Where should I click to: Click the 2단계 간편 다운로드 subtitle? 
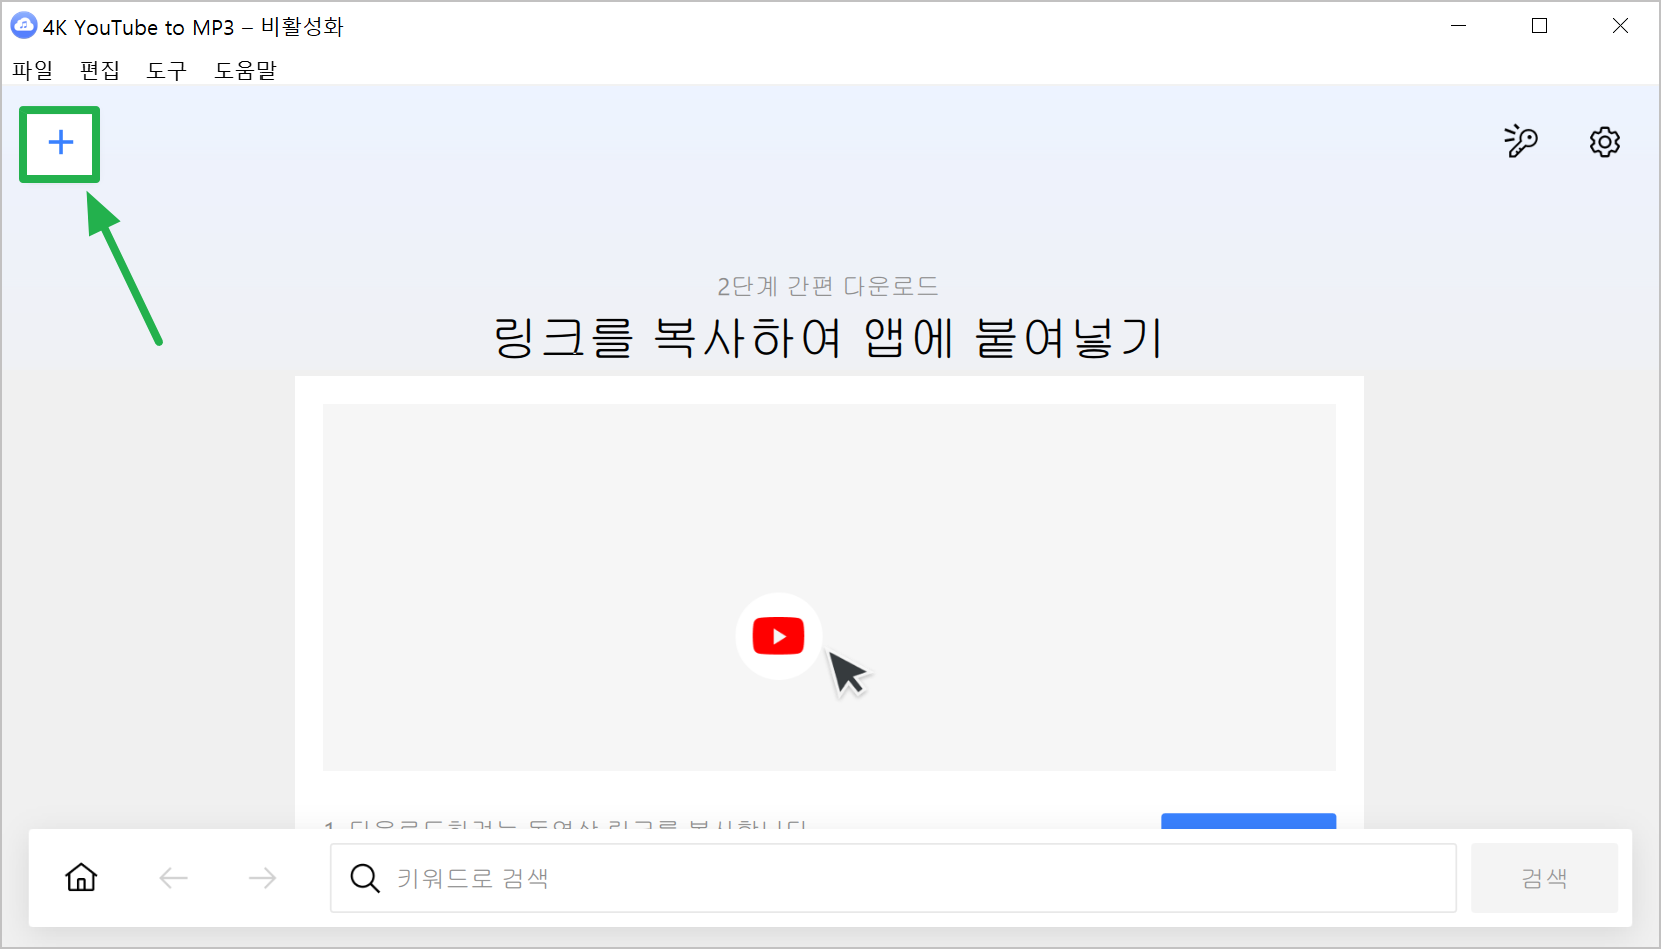tap(828, 286)
